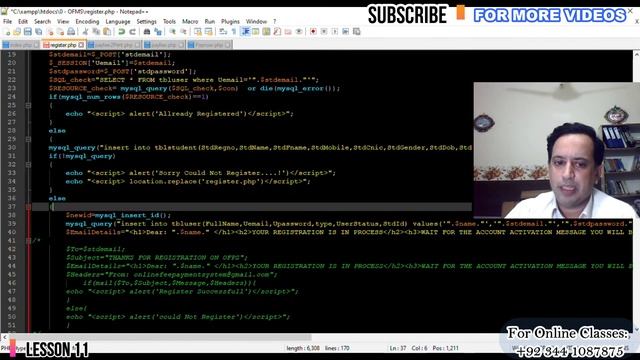Create a new file with toolbar New icon
Image resolution: width=640 pixels, height=360 pixels.
pos(7,31)
